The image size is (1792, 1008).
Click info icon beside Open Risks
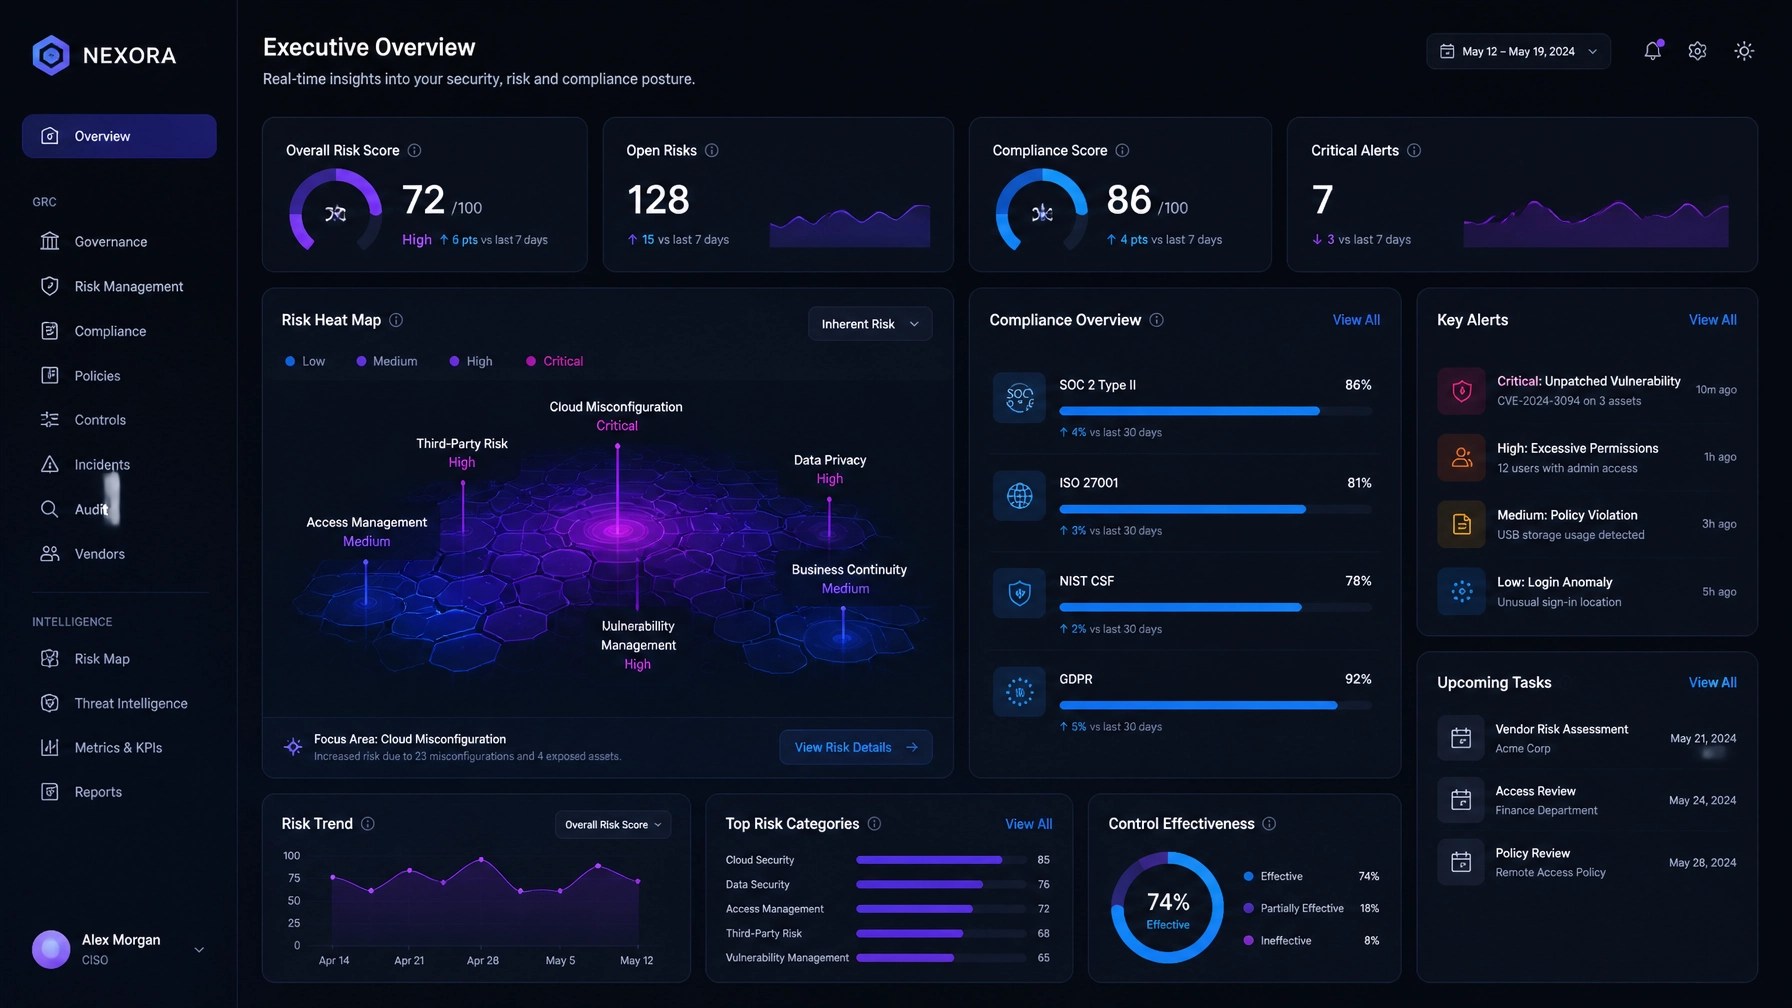[712, 150]
